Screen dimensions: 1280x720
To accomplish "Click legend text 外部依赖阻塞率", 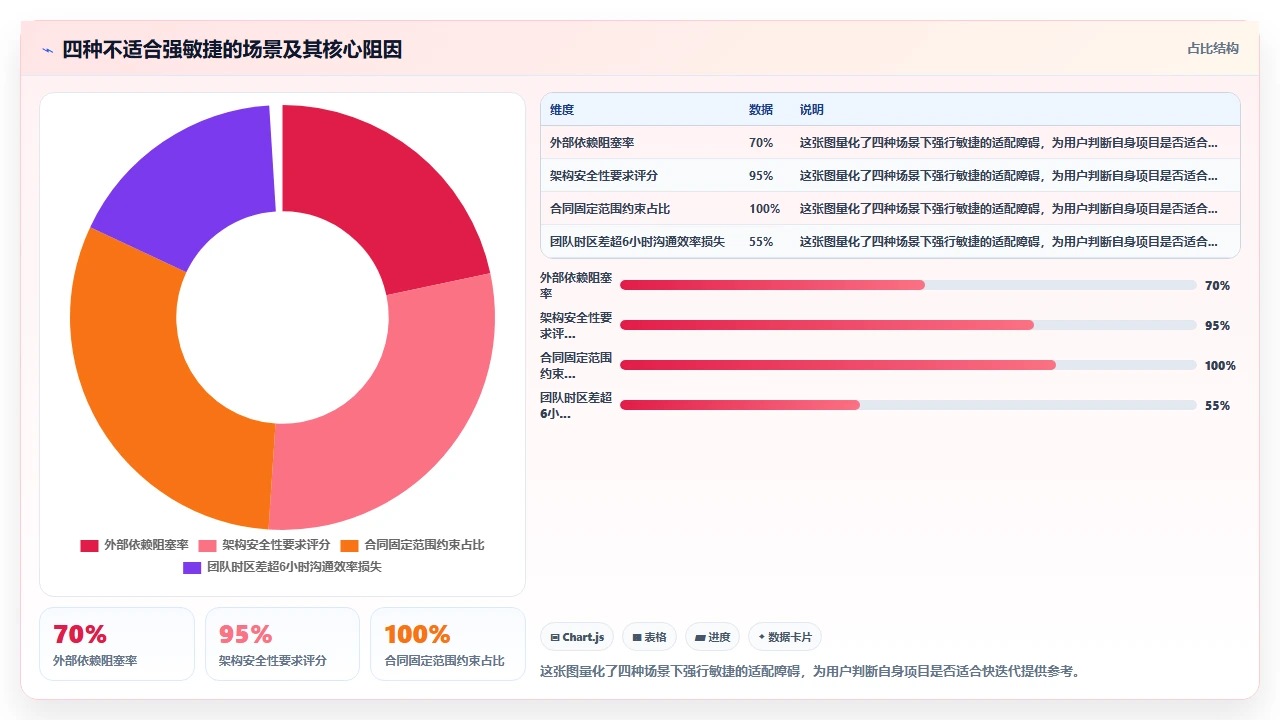I will [146, 545].
